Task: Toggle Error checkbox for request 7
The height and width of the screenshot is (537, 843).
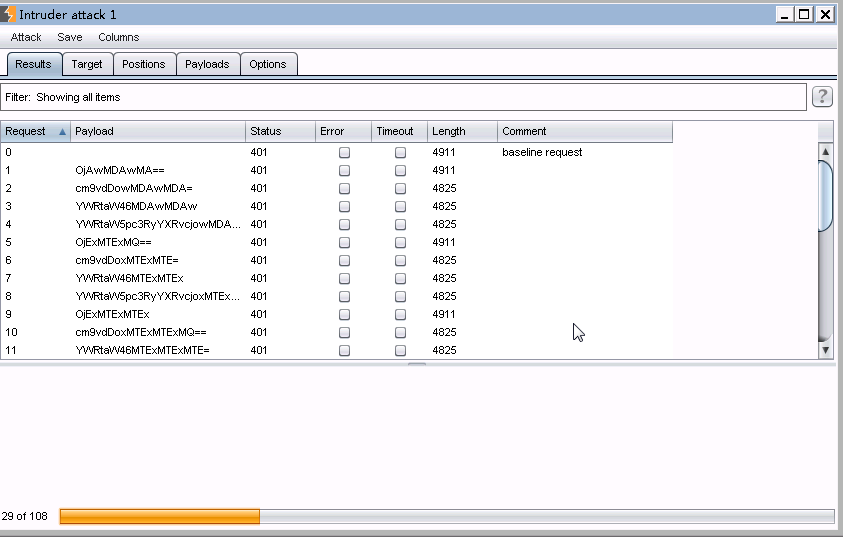Action: [x=345, y=278]
